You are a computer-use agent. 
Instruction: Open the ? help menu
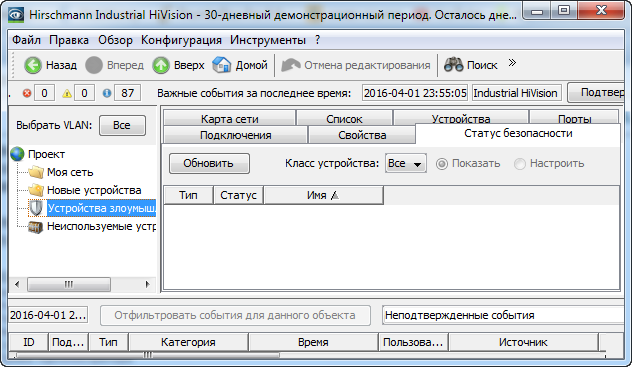(318, 40)
